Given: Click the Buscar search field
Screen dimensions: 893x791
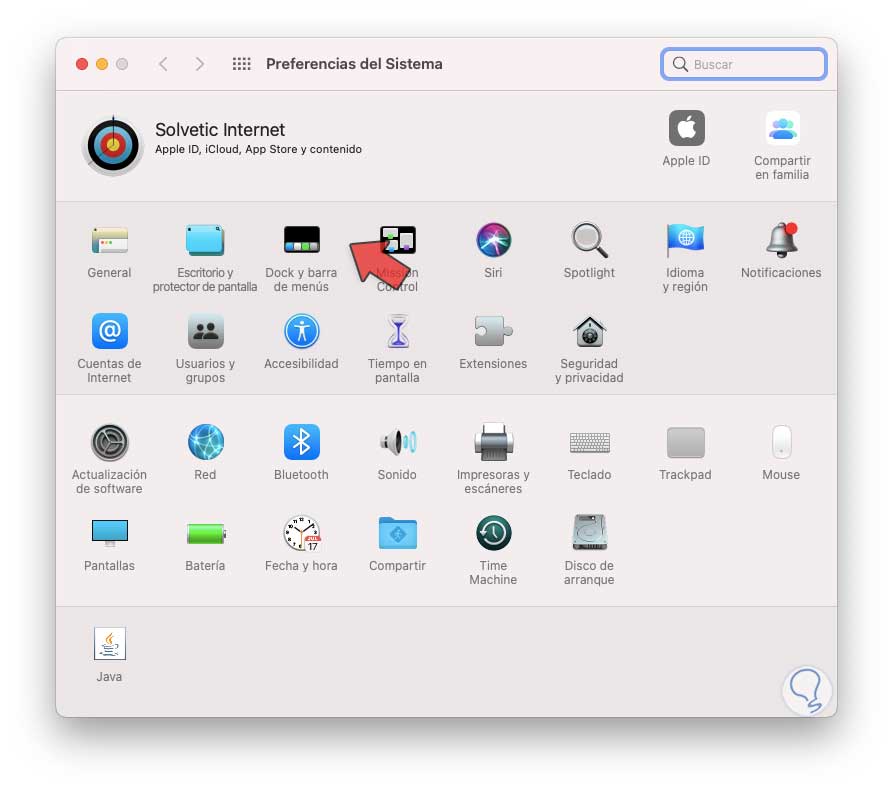Looking at the screenshot, I should (744, 64).
